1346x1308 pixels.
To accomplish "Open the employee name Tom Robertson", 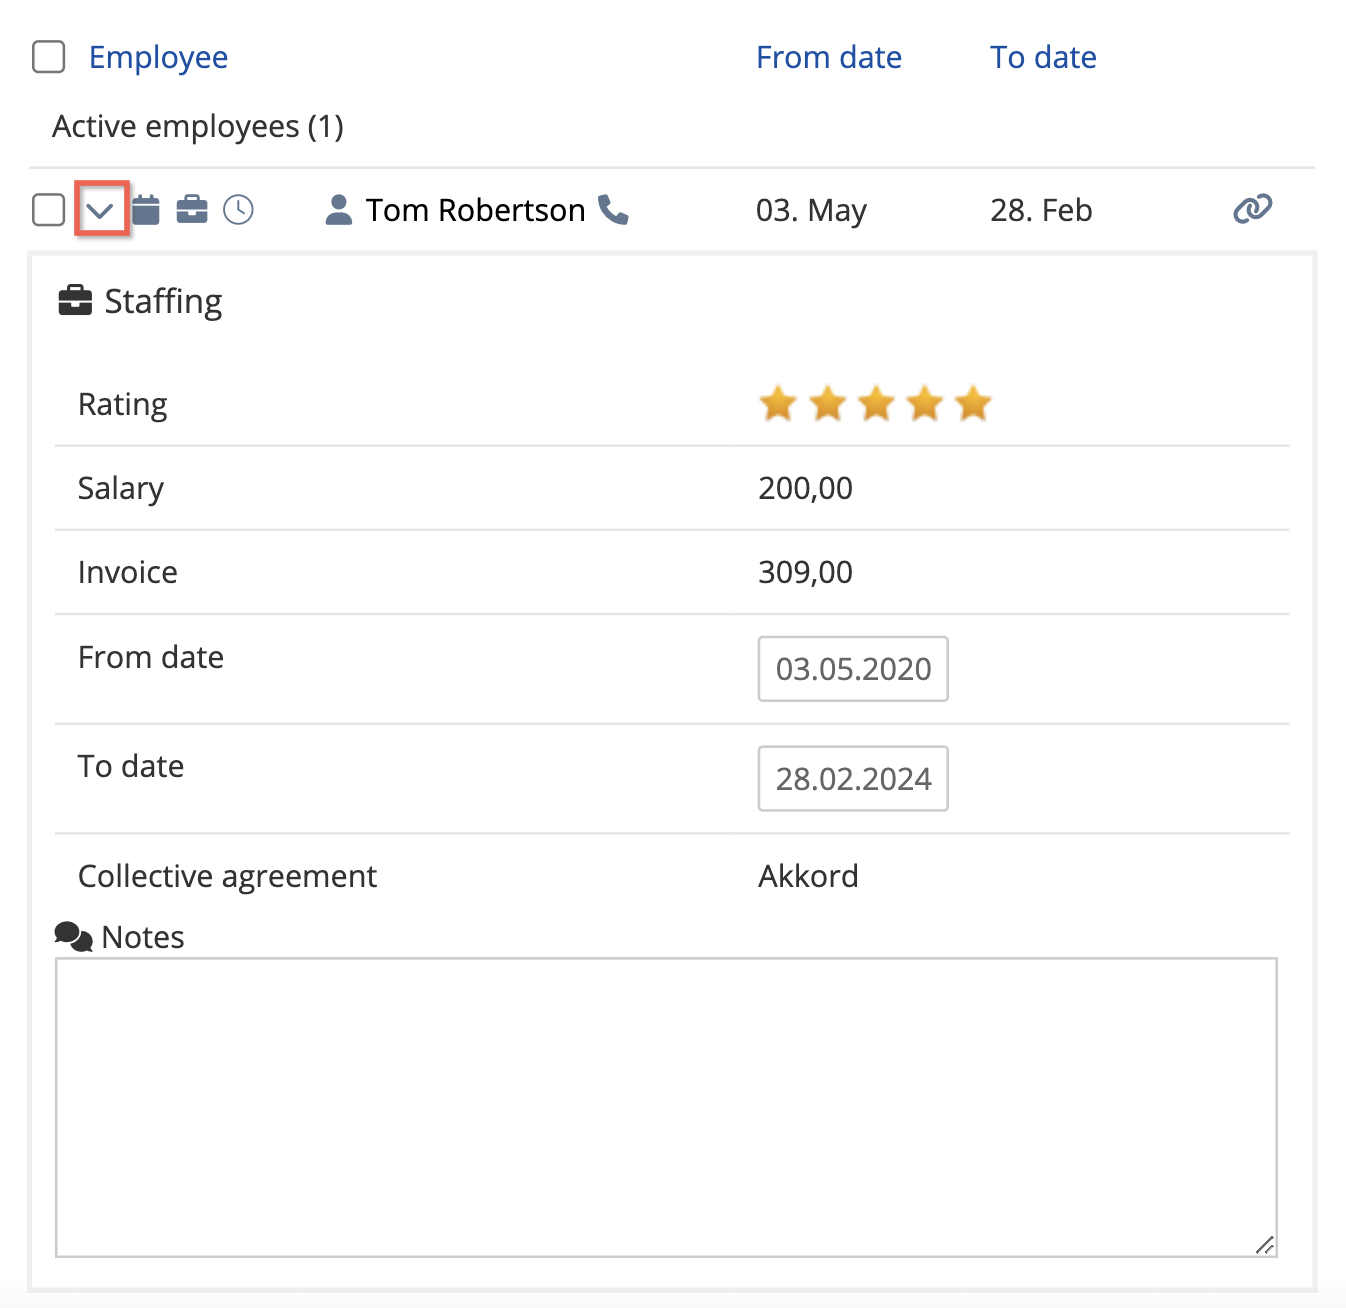I will [x=475, y=210].
